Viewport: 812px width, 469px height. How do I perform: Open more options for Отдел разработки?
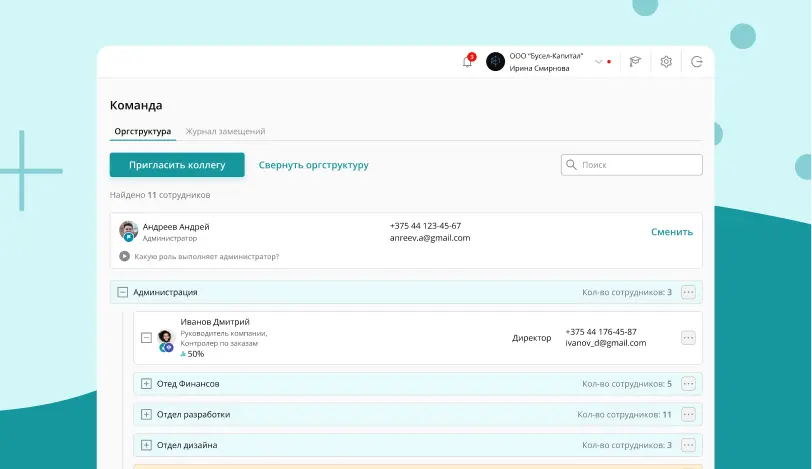pos(688,414)
